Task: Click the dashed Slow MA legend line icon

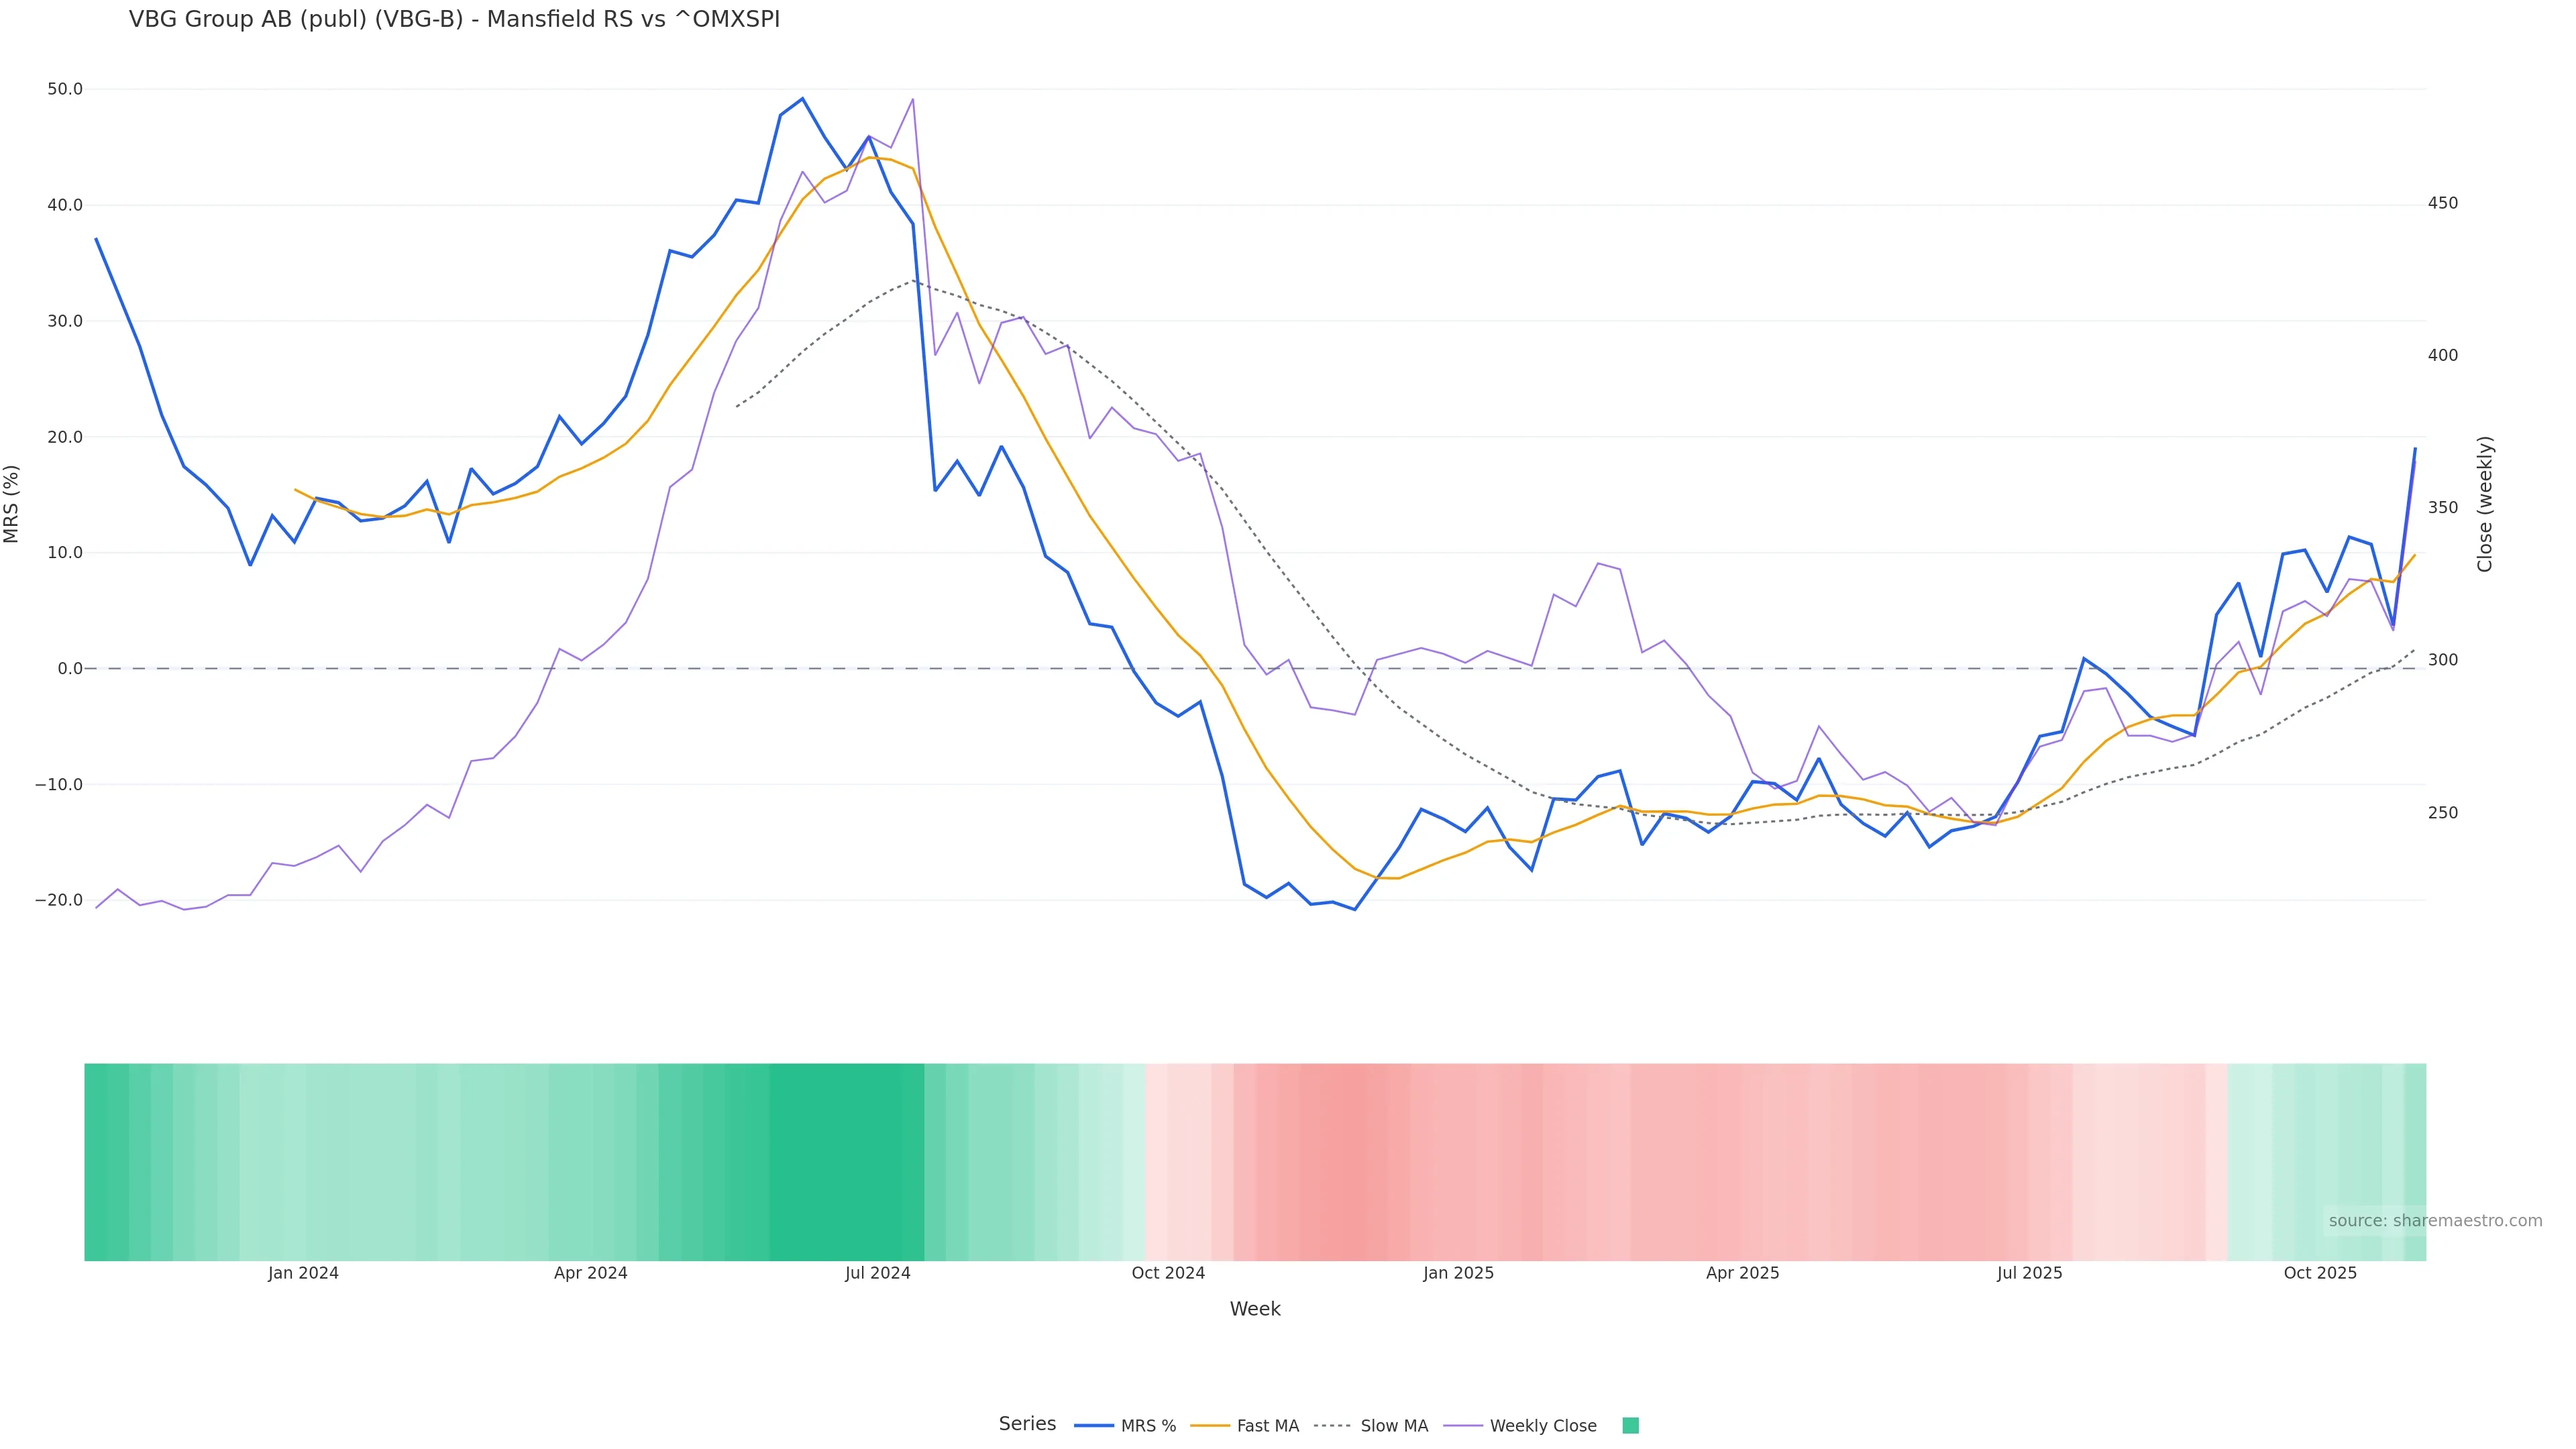Action: 1332,1426
